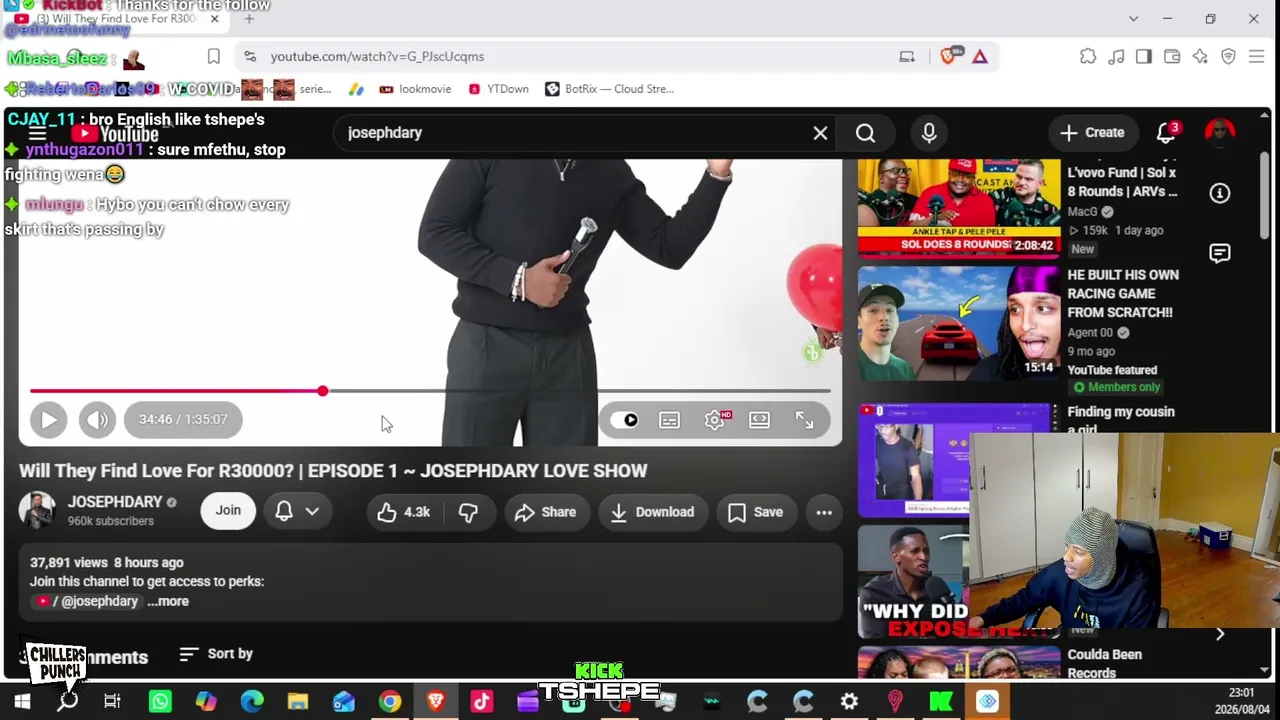Open a new browser tab

click(249, 19)
